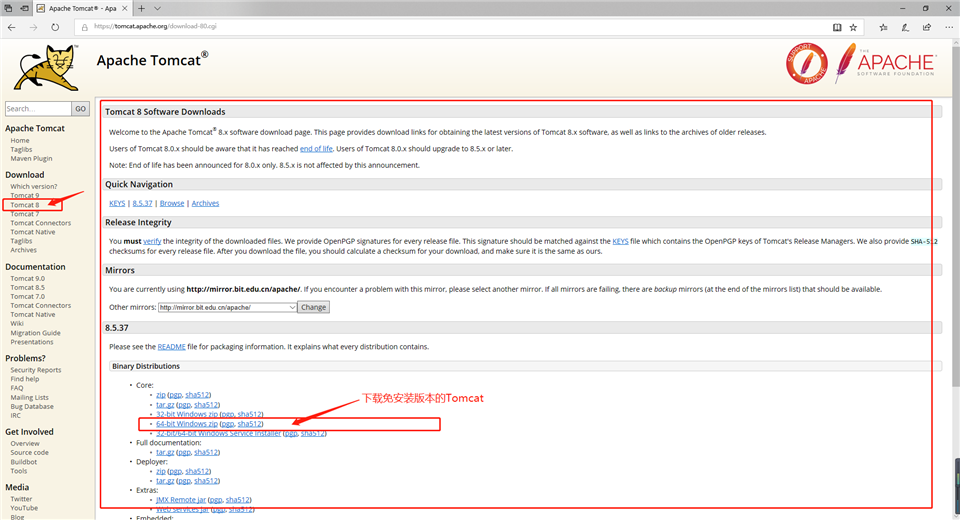Open Tomcat 9.0 documentation link
This screenshot has width=960, height=520.
28,278
